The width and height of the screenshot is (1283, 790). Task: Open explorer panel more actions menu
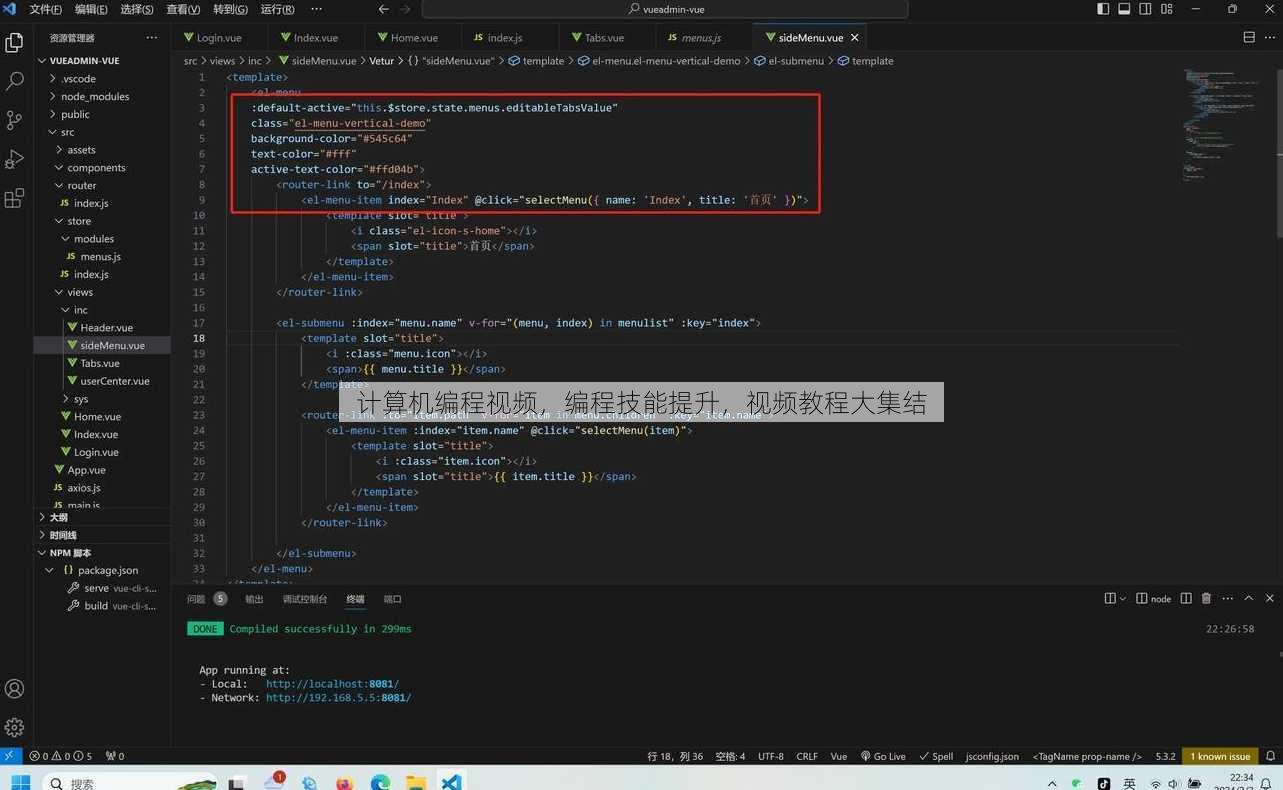[152, 38]
